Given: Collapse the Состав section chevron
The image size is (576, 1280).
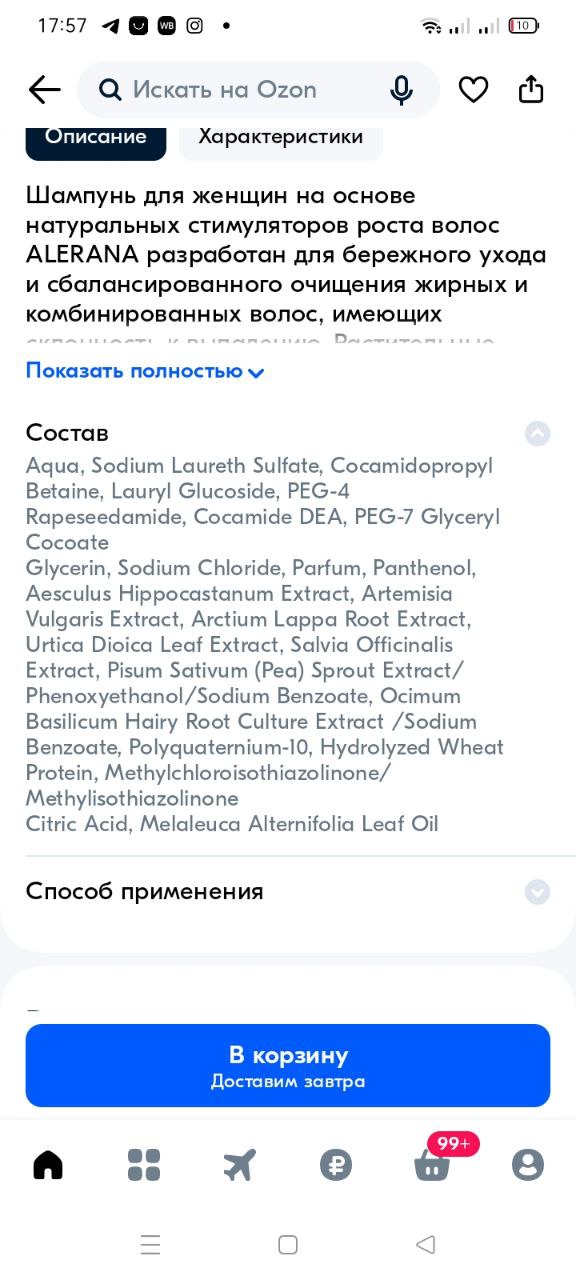Looking at the screenshot, I should click(x=538, y=433).
